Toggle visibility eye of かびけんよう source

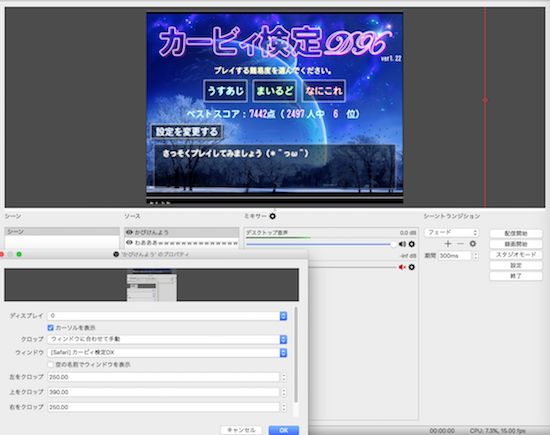(x=129, y=232)
